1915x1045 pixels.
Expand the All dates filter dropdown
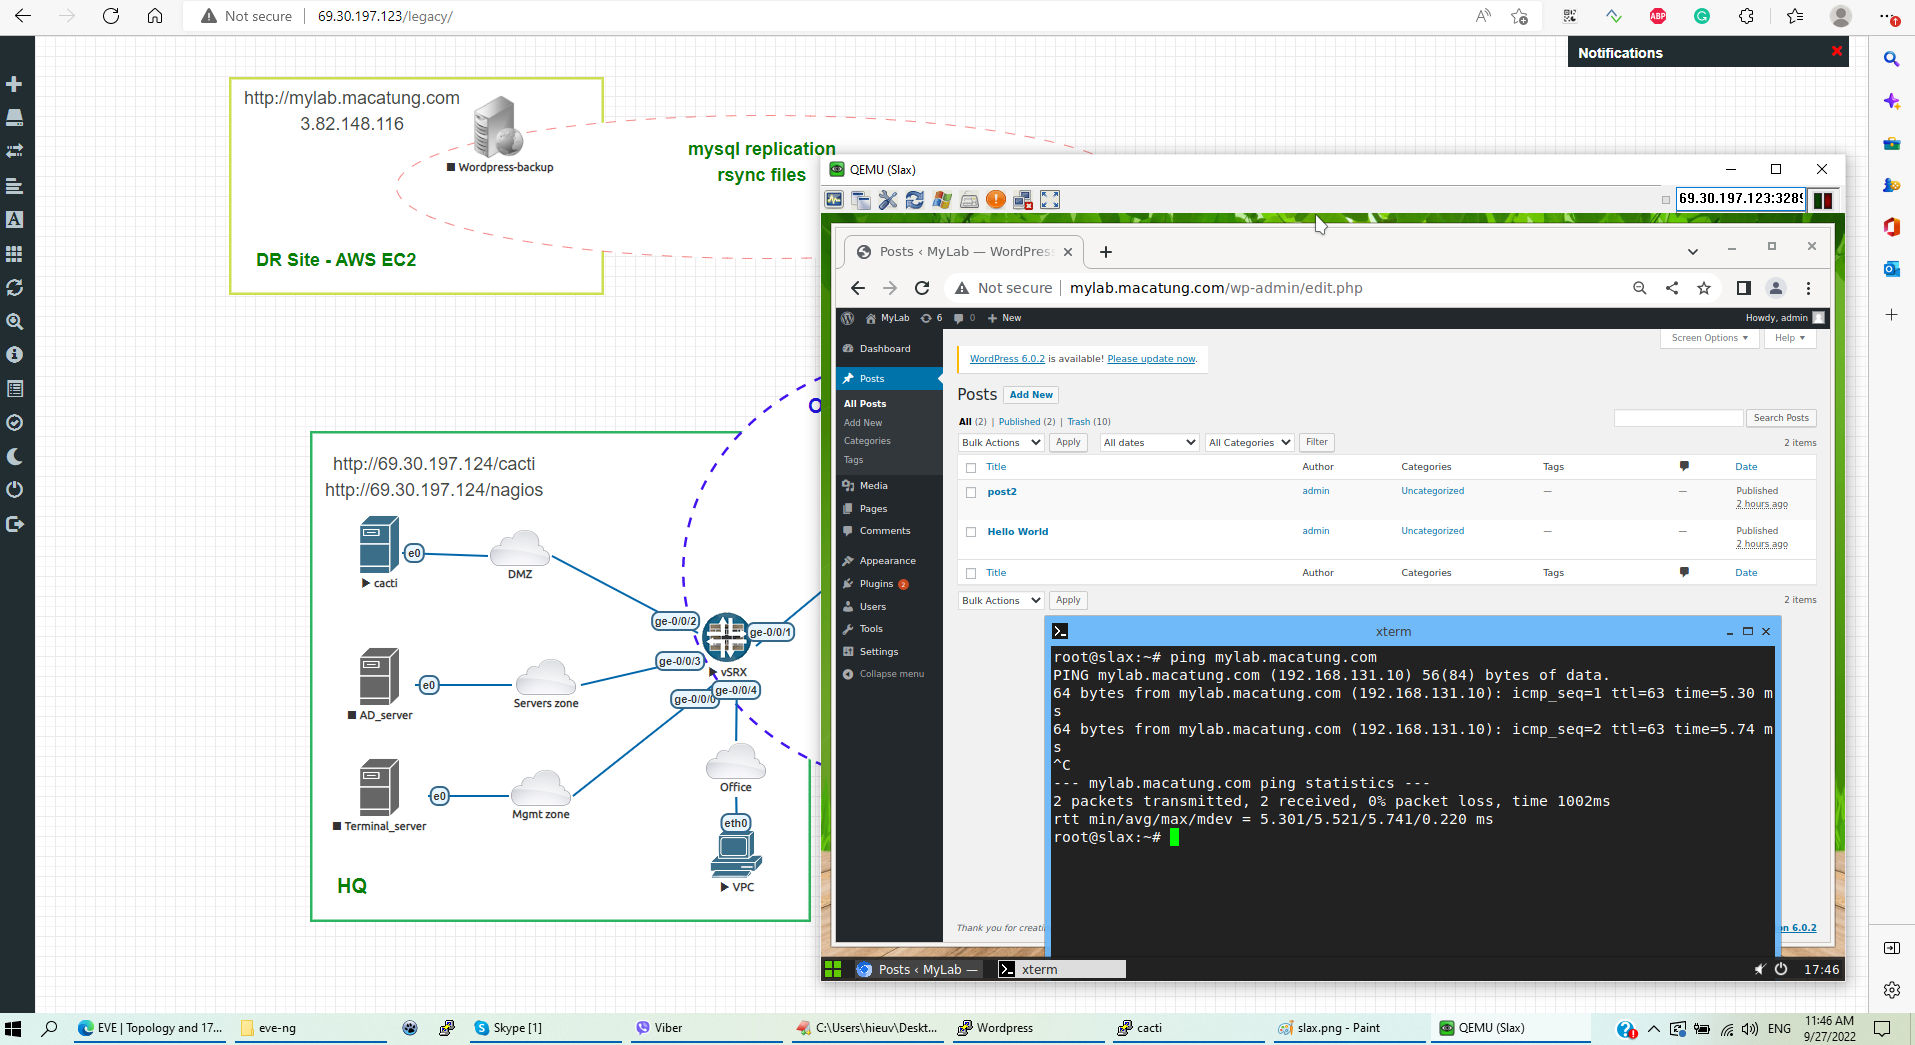coord(1149,443)
